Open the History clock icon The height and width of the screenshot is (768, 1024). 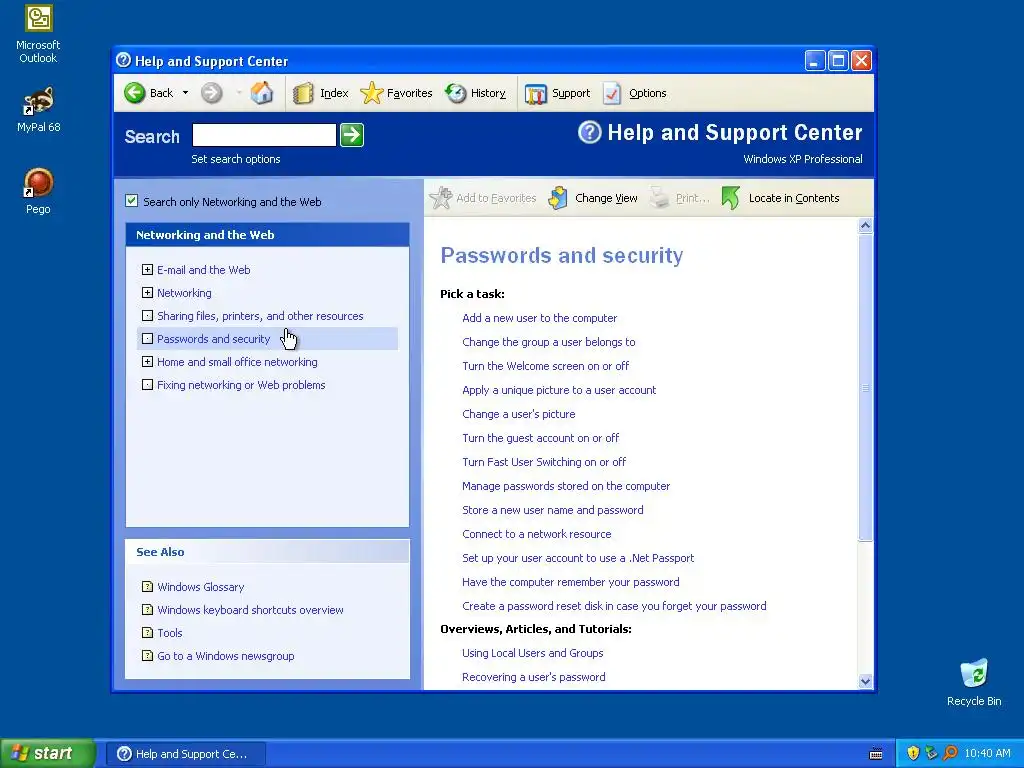click(456, 93)
